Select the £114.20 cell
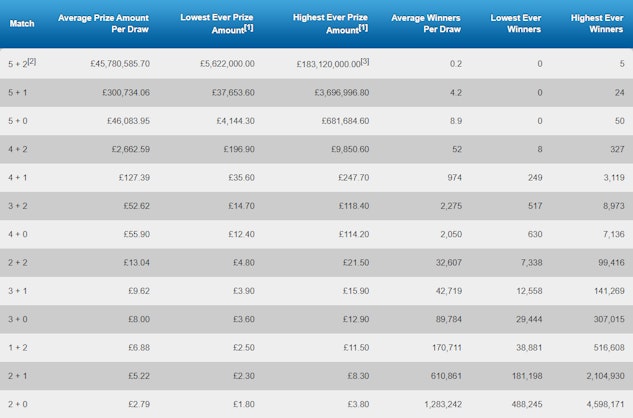Image resolution: width=633 pixels, height=418 pixels. coord(354,234)
